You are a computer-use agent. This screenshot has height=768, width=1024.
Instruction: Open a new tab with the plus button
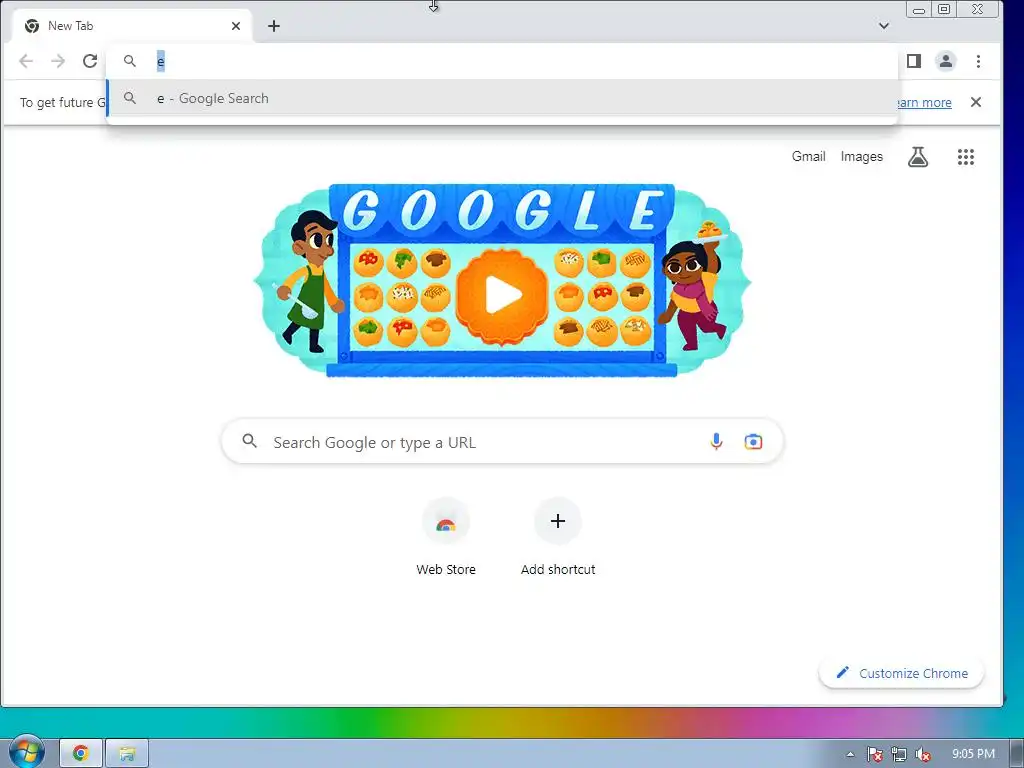[x=274, y=26]
